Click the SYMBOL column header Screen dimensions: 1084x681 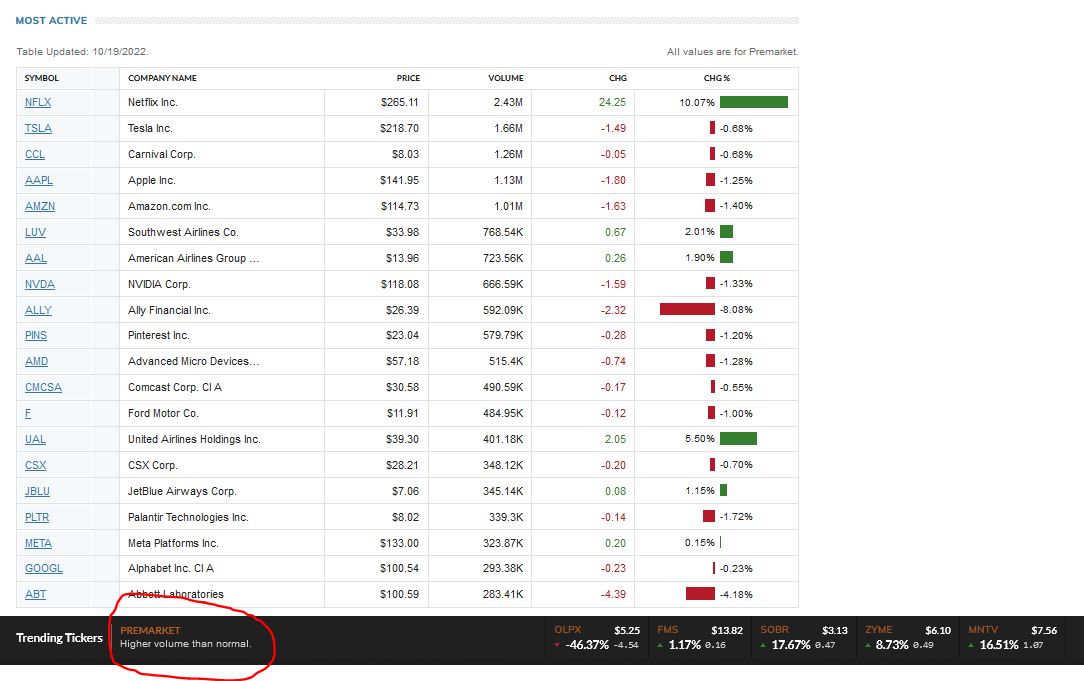41,78
